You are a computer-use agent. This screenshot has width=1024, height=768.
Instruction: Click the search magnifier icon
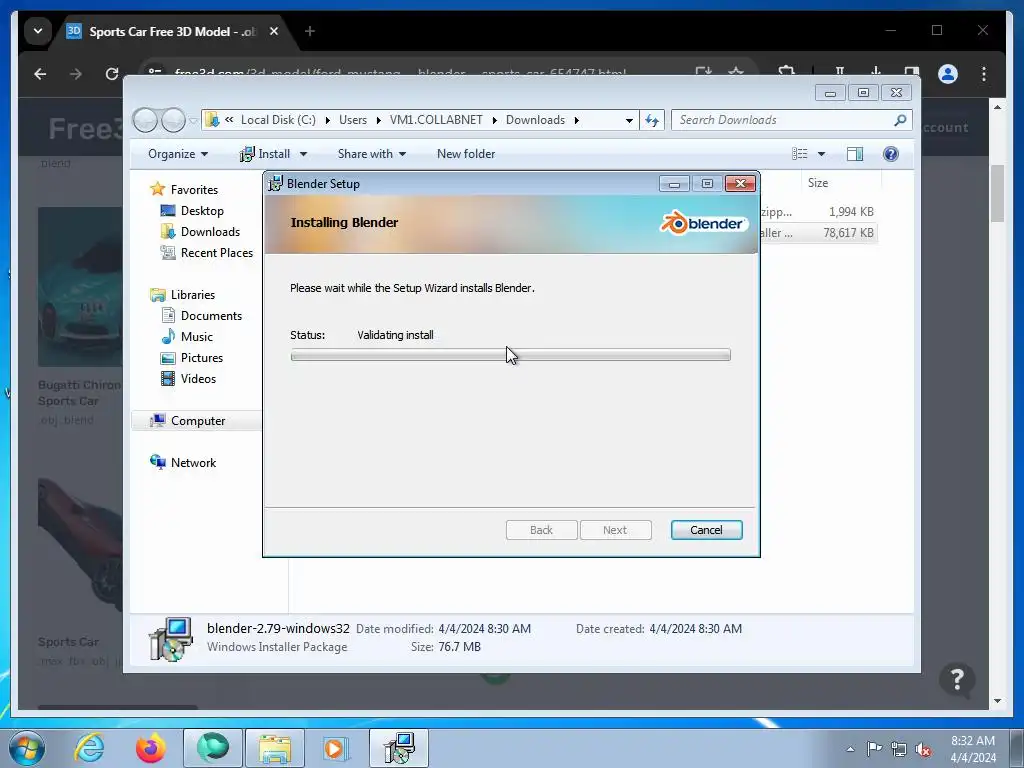click(900, 120)
